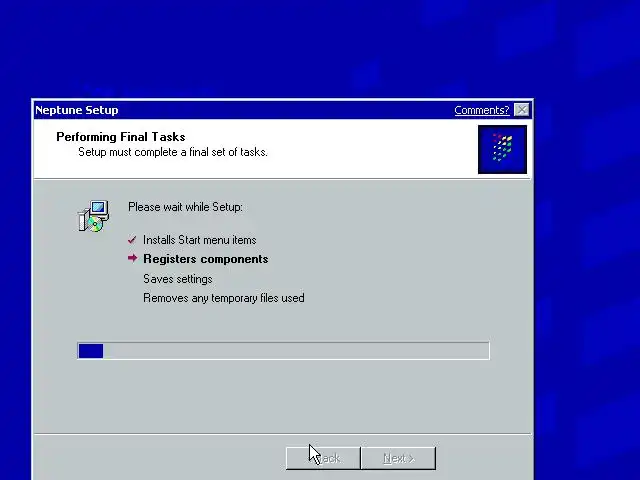Click the setup progress bar
This screenshot has height=480, width=640.
[283, 351]
